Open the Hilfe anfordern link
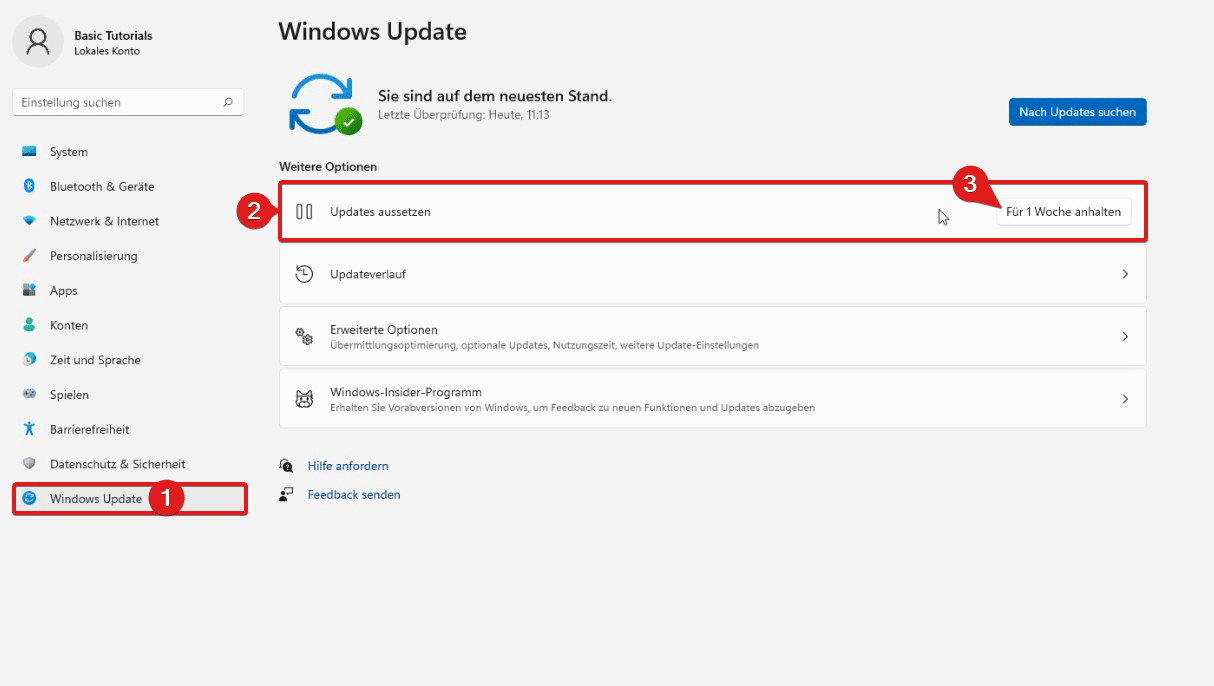This screenshot has height=686, width=1214. 348,466
